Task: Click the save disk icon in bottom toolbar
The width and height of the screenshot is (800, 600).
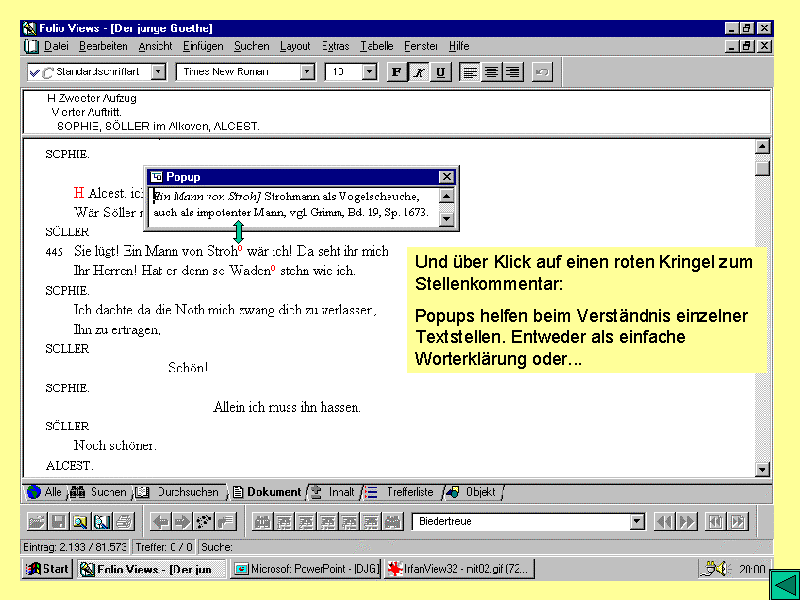Action: 58,521
